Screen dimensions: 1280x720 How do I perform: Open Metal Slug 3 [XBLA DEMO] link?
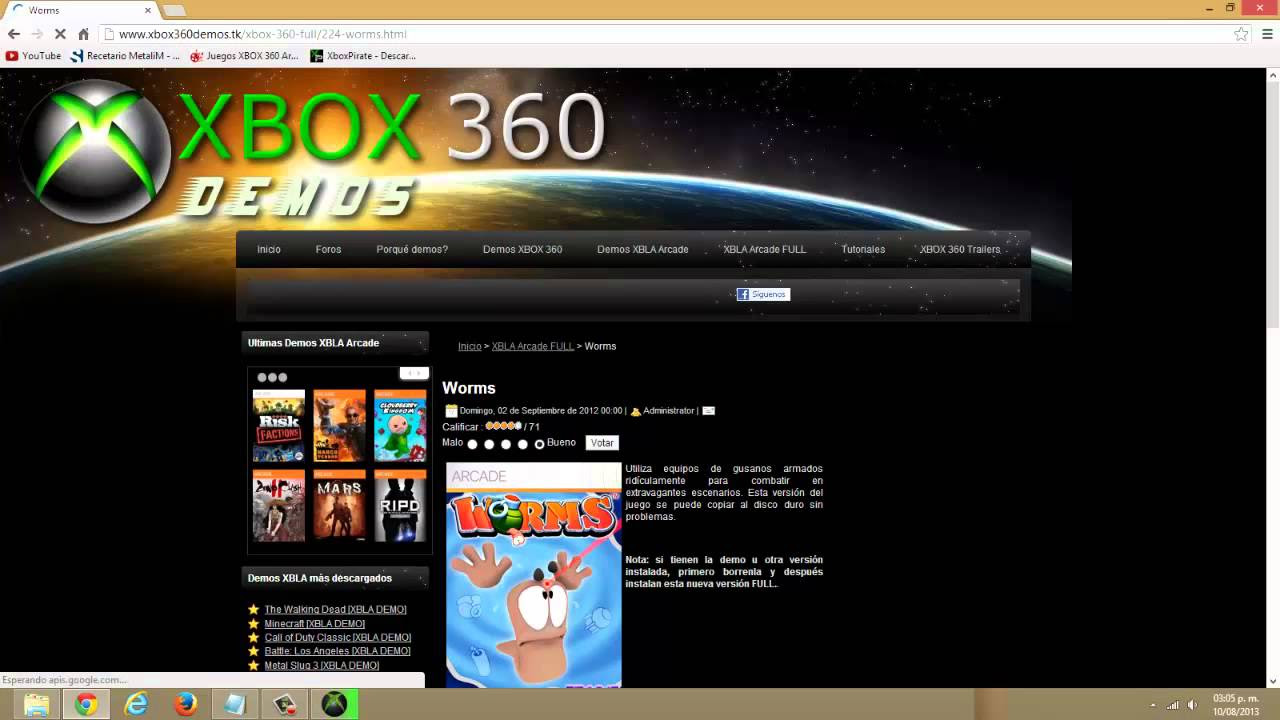pyautogui.click(x=321, y=665)
